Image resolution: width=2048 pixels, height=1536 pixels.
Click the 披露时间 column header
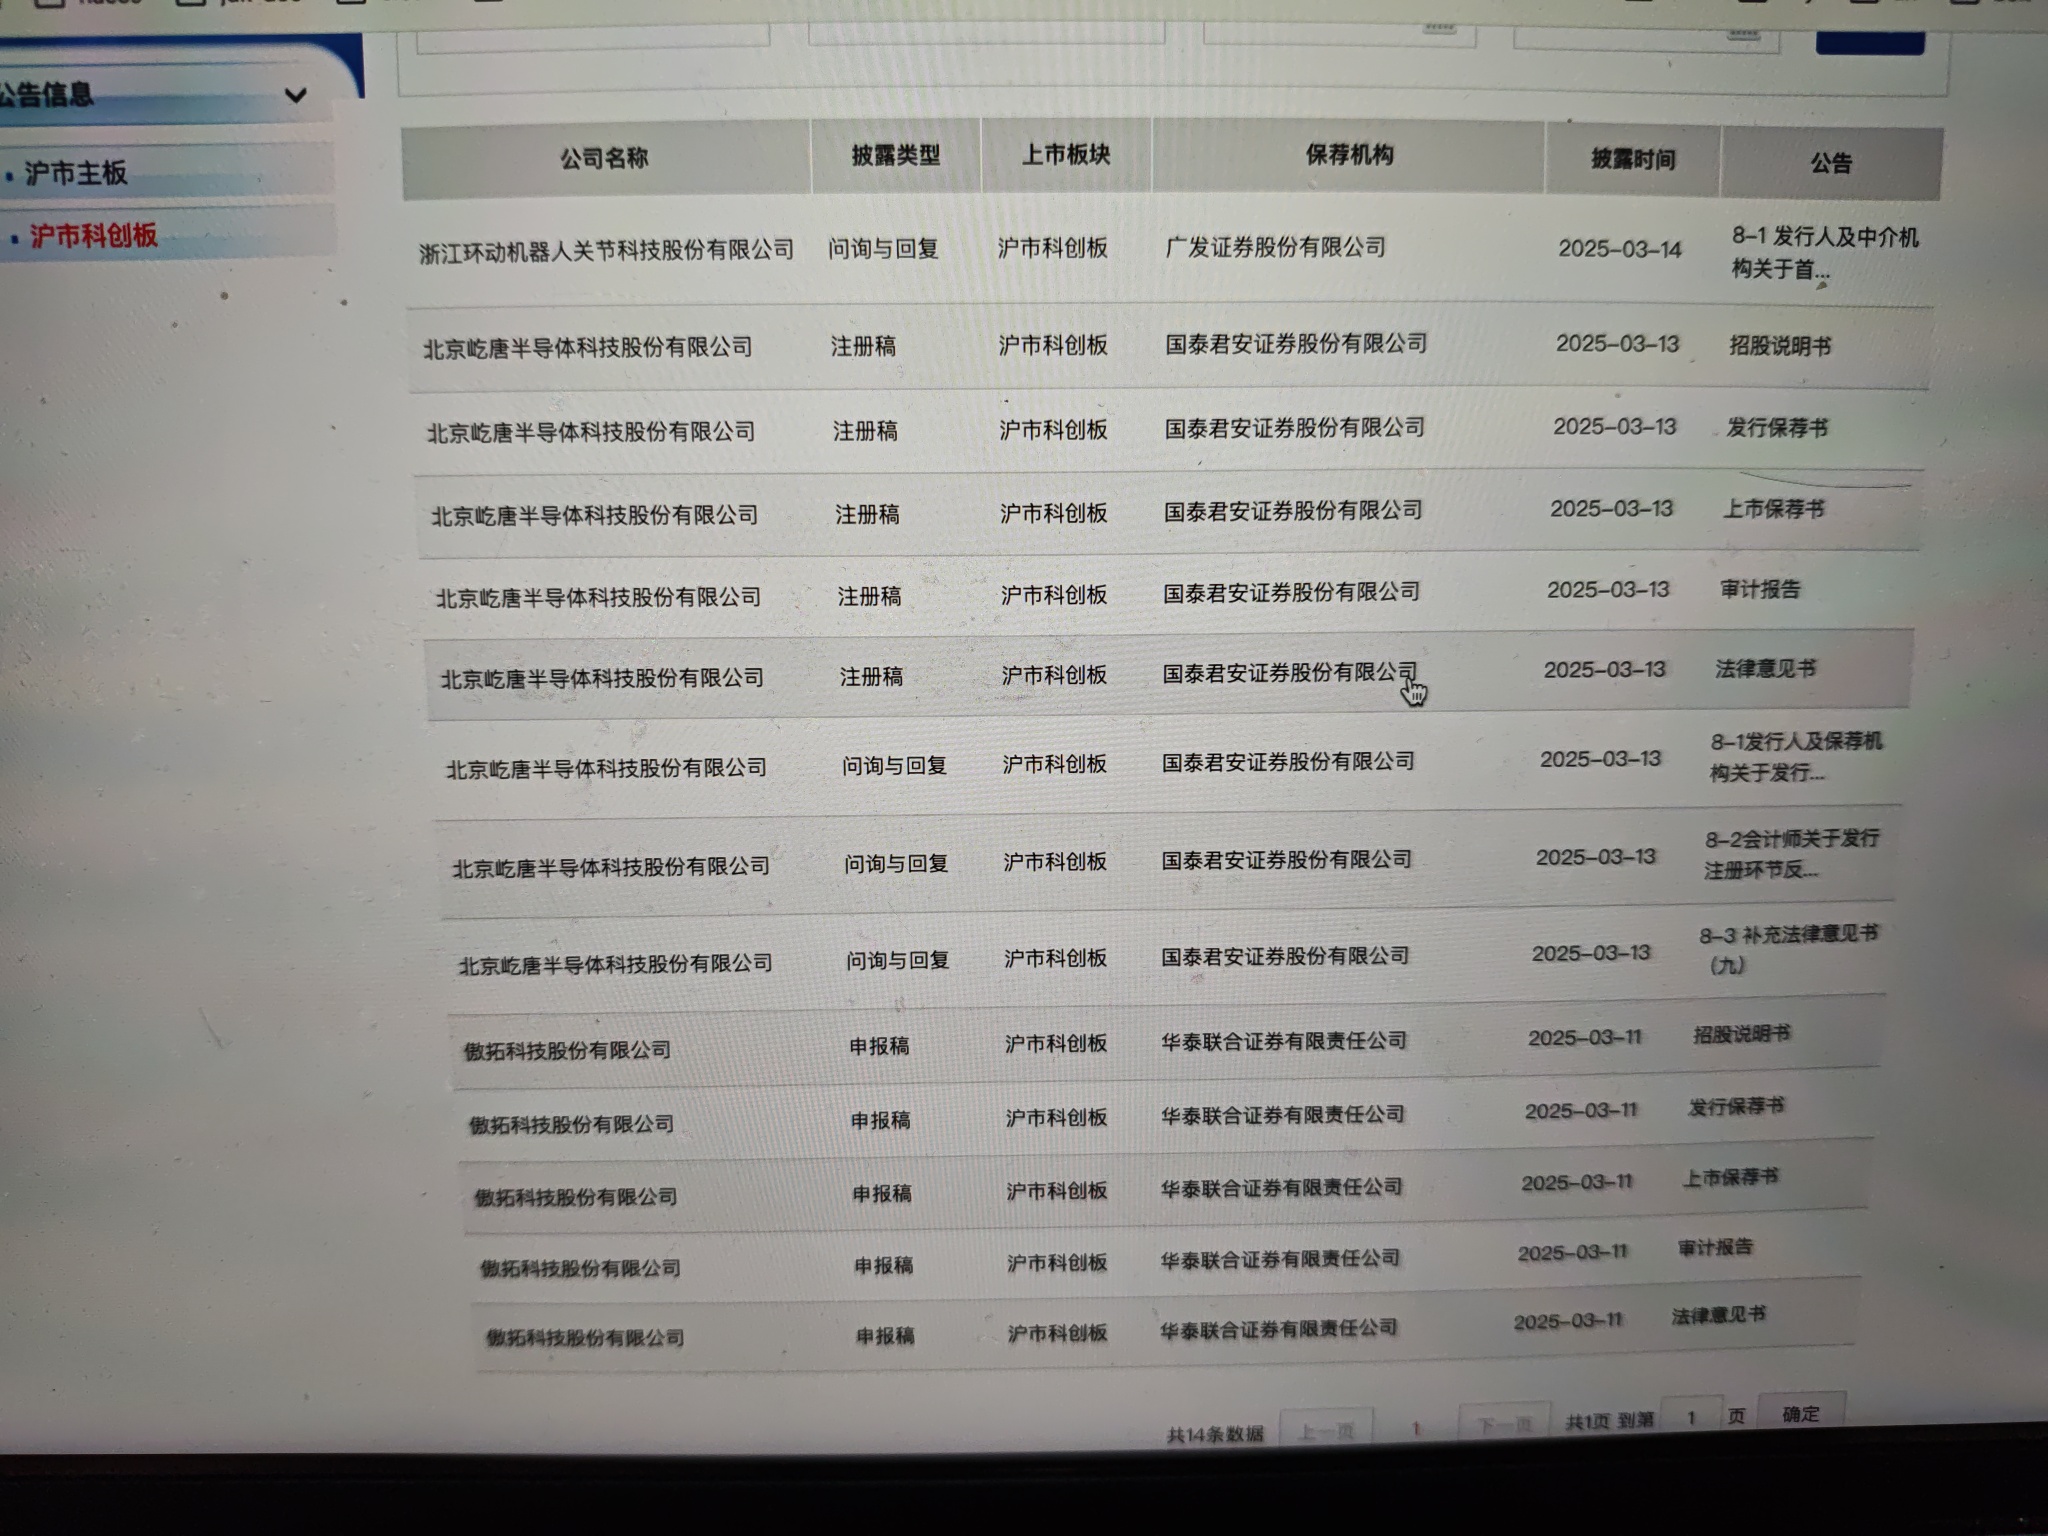[1633, 159]
